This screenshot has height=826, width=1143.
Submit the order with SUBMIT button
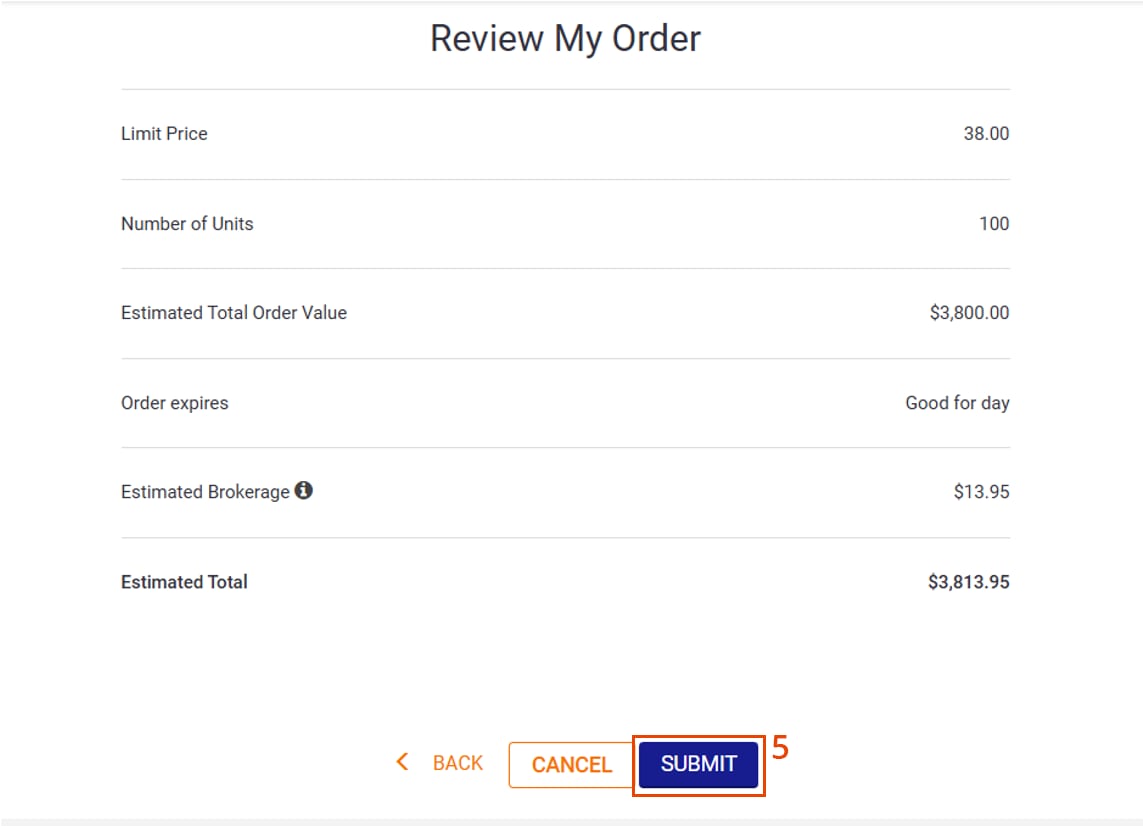[698, 765]
